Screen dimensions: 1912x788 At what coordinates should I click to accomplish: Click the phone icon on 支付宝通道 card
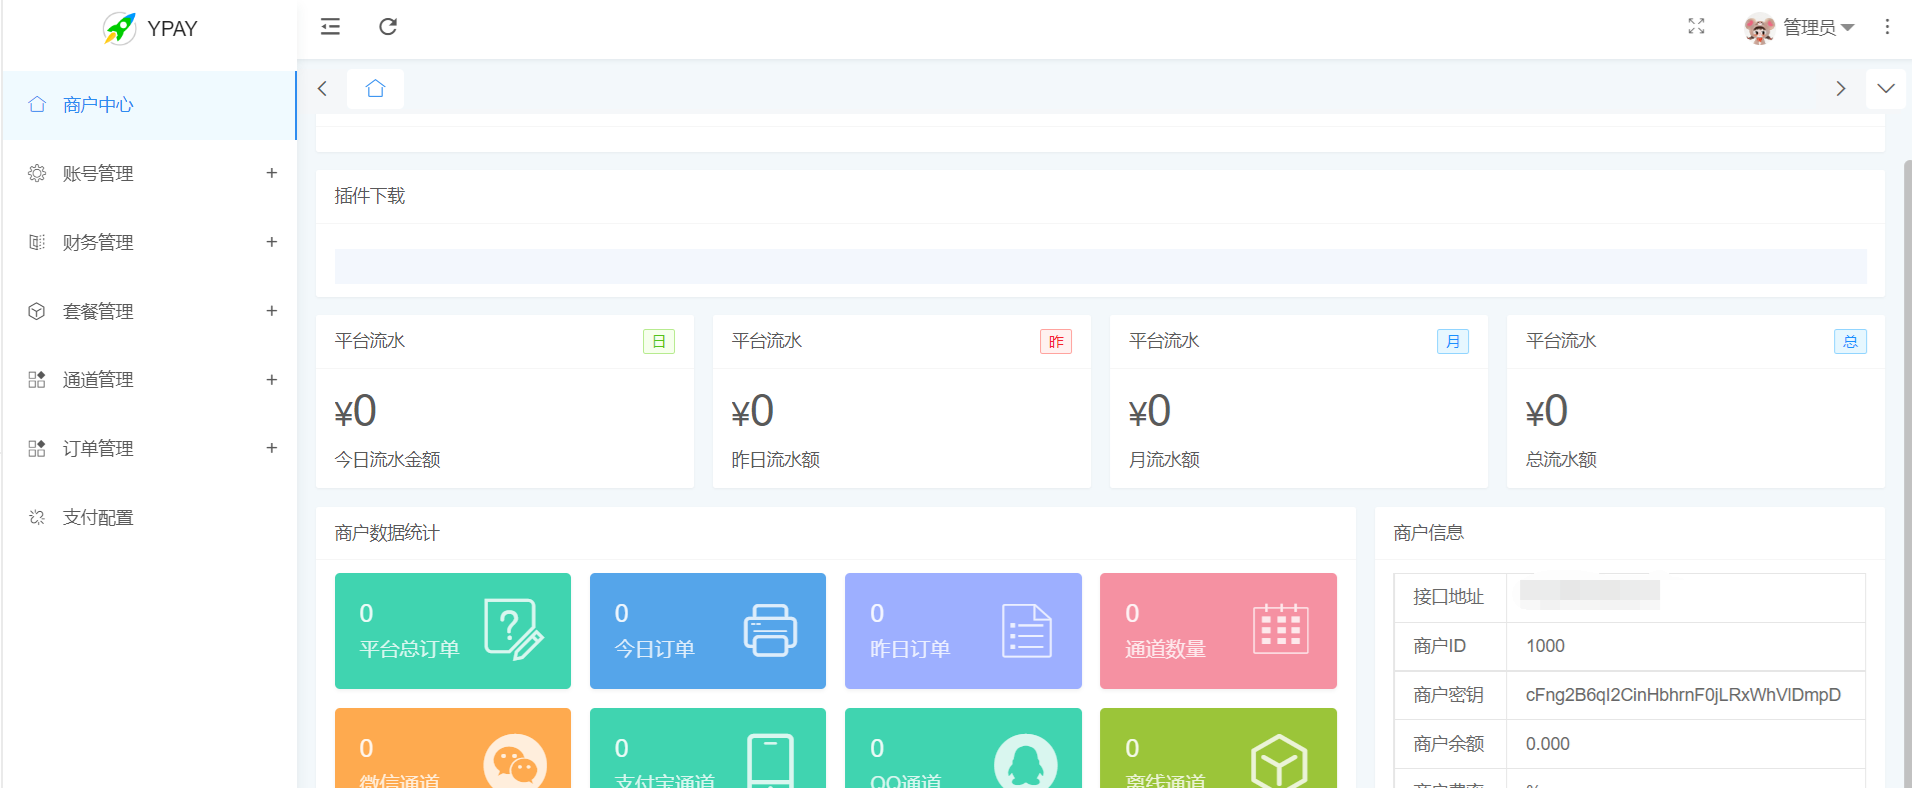[x=770, y=761]
